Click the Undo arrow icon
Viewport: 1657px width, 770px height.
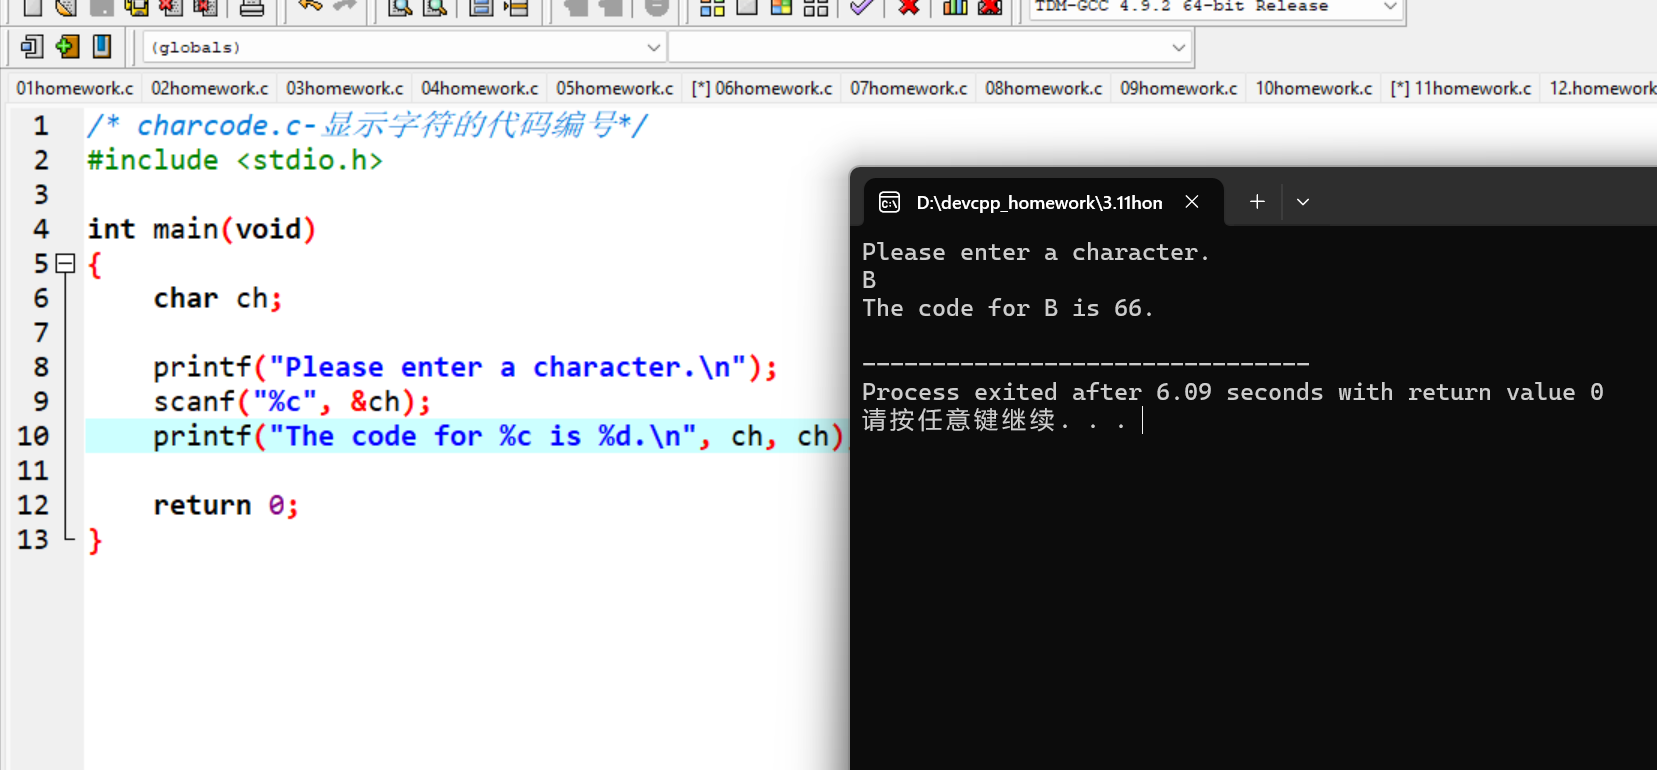click(310, 7)
